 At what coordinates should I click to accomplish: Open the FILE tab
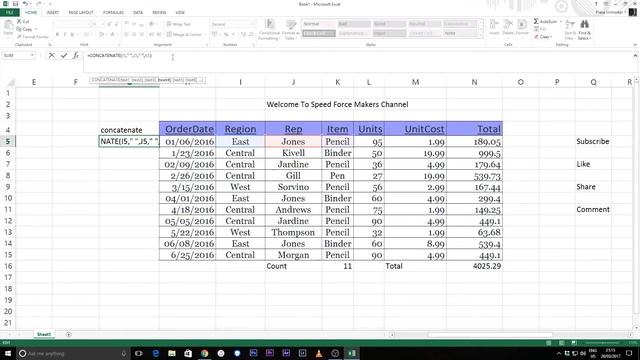point(9,12)
